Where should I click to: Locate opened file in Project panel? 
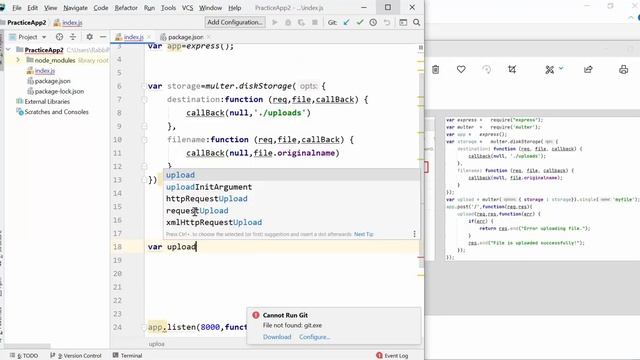pos(60,37)
